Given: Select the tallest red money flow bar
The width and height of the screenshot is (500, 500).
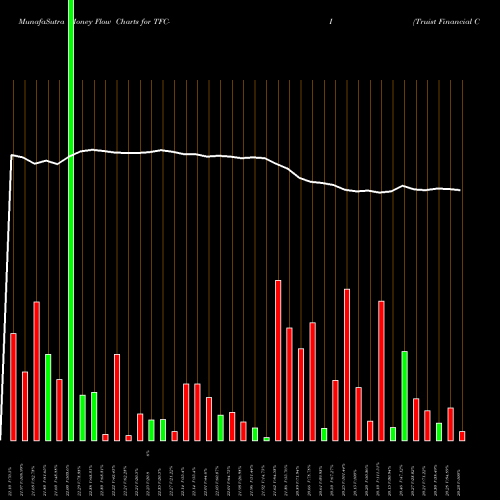Looking at the screenshot, I should (278, 361).
